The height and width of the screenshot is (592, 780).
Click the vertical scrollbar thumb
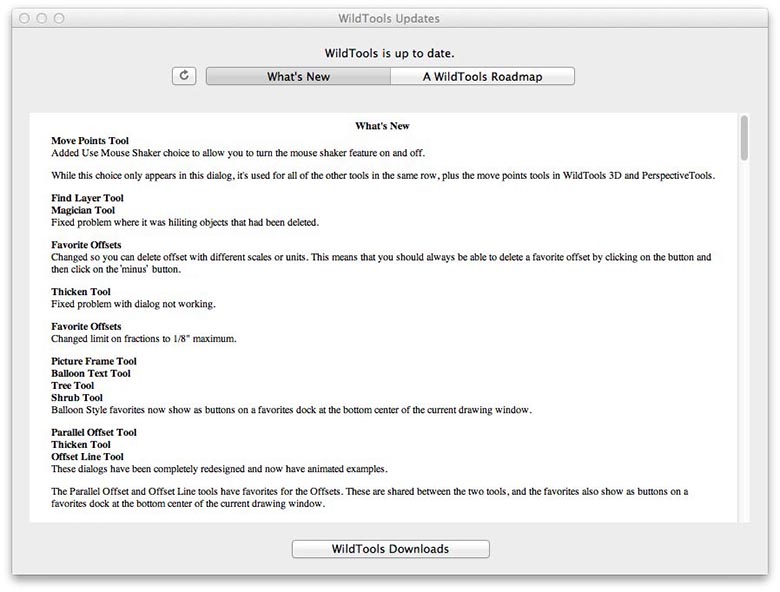[x=744, y=138]
